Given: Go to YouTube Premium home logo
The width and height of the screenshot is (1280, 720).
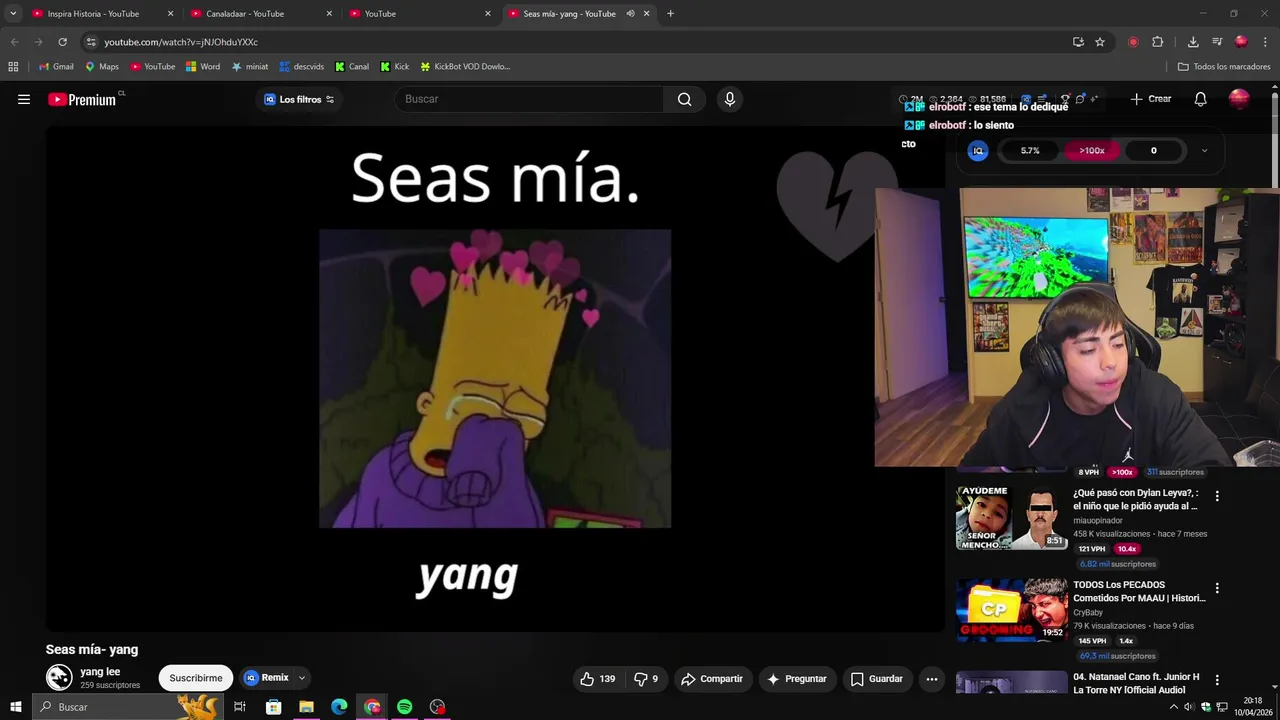Looking at the screenshot, I should pos(84,99).
